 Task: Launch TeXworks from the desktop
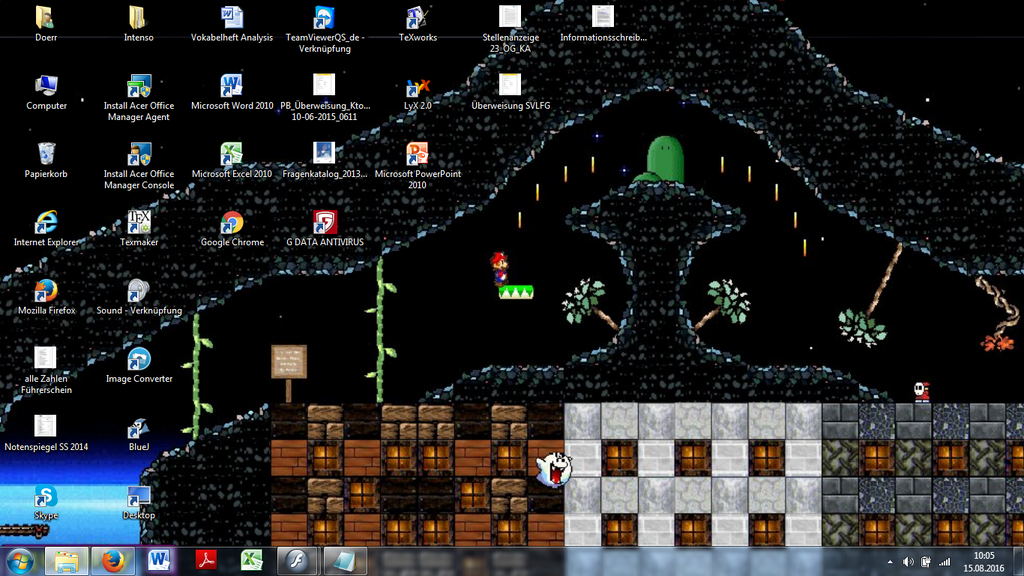coord(417,18)
